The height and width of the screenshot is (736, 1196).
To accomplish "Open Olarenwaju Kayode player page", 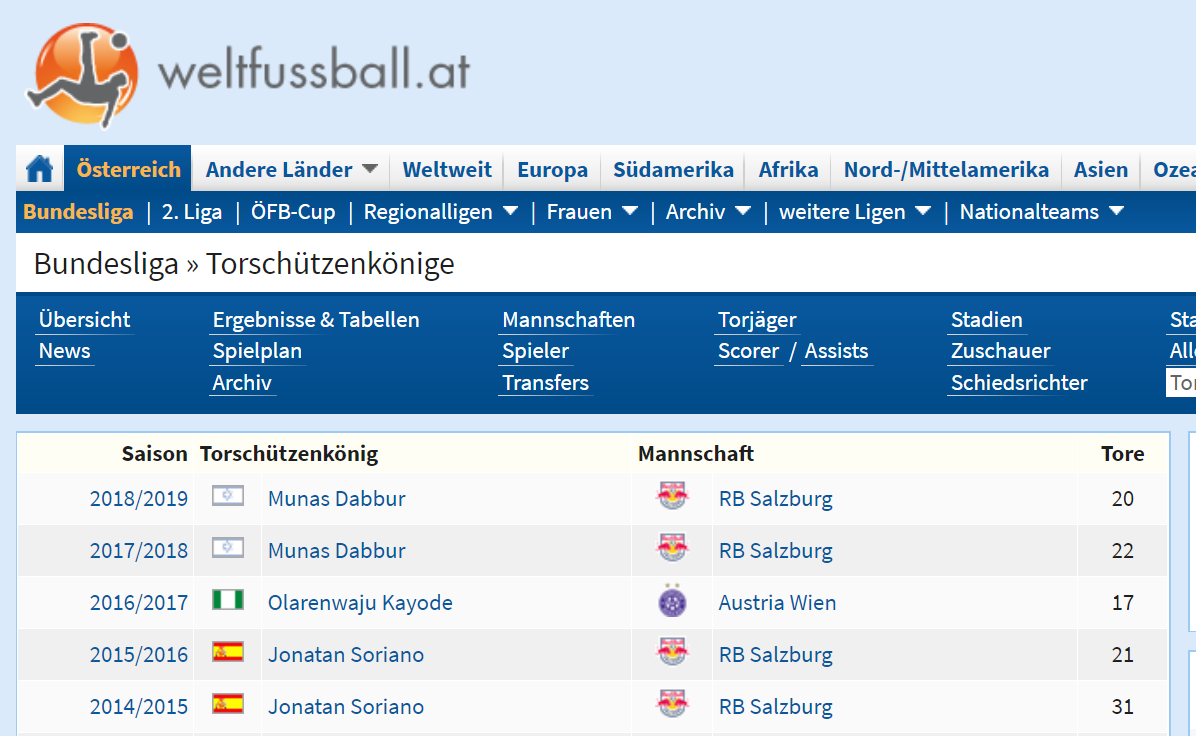I will click(x=360, y=603).
